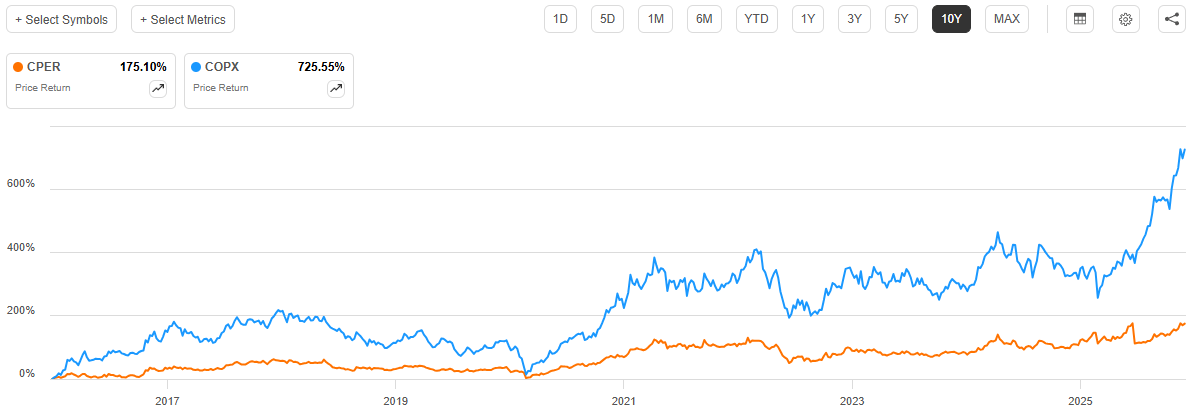Click CPER price return trend icon
This screenshot has width=1196, height=416.
158,89
